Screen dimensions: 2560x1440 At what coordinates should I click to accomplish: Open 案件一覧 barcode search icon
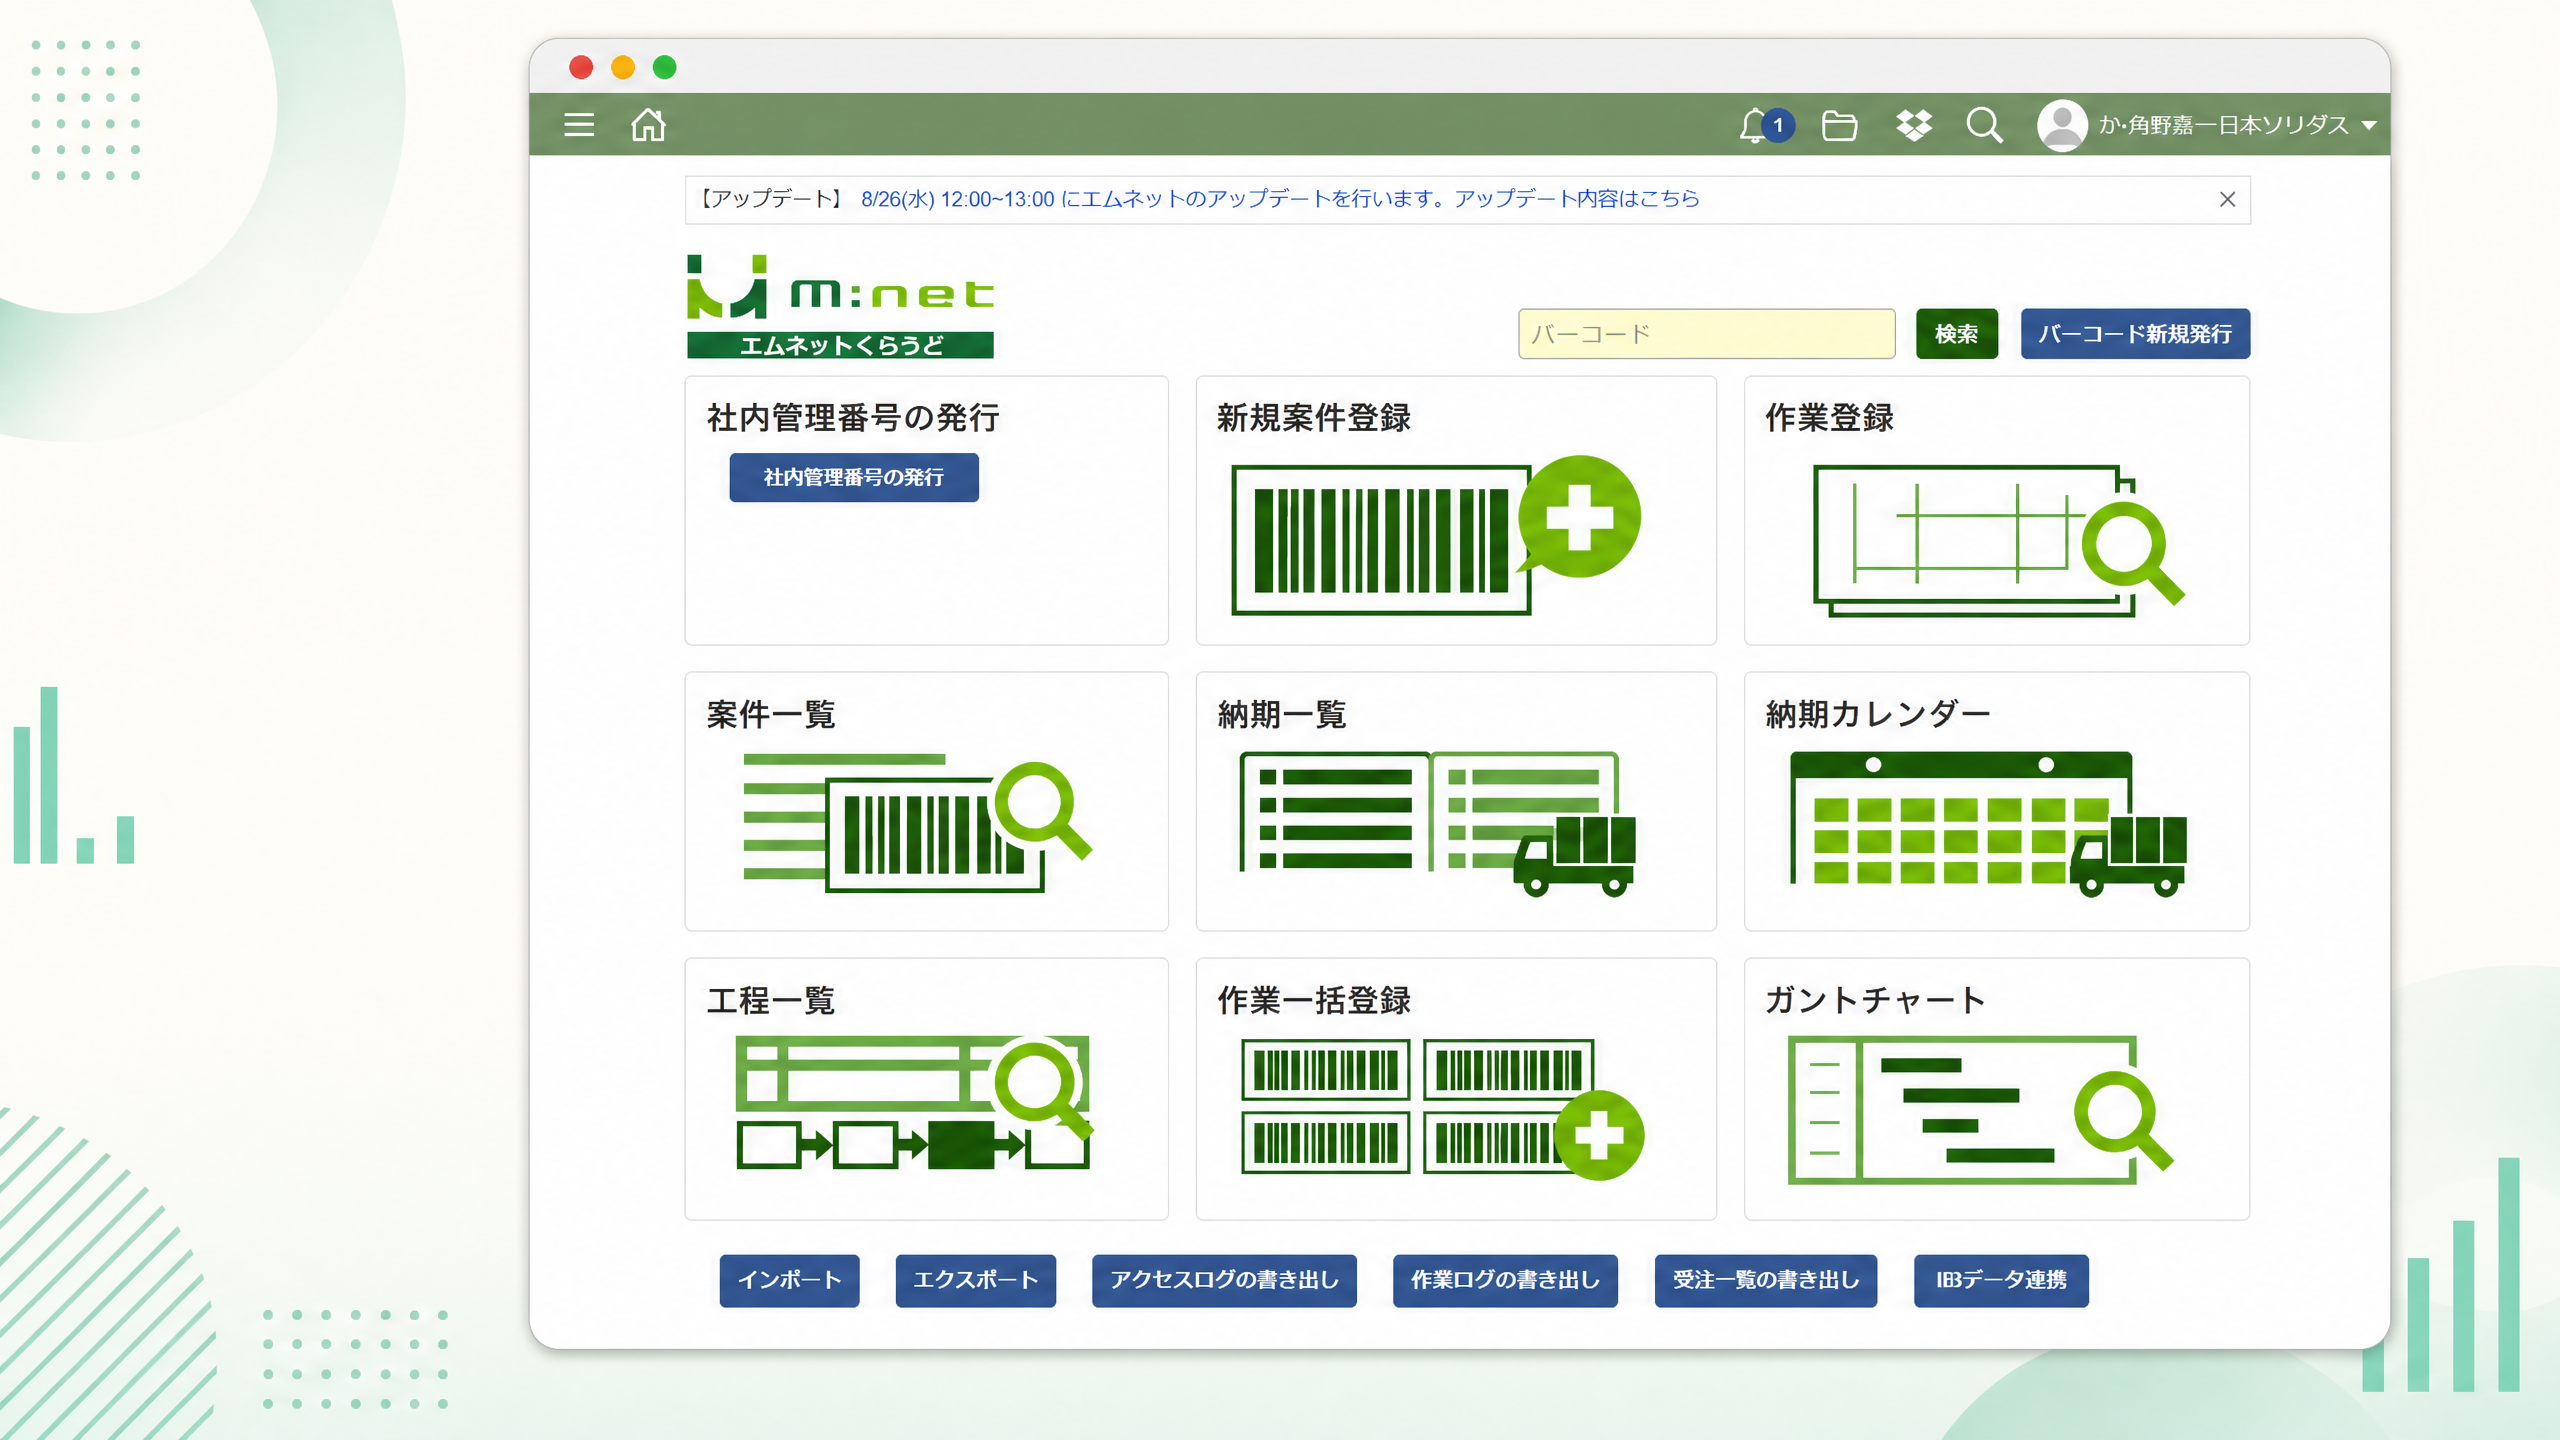(917, 823)
